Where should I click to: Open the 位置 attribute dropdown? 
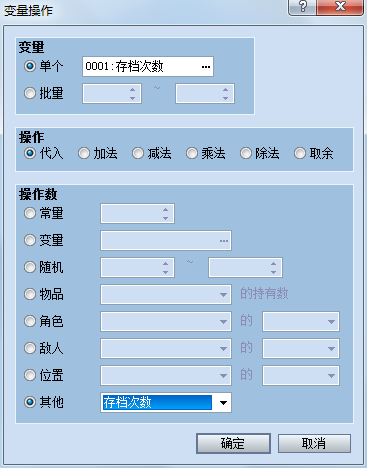(x=301, y=376)
